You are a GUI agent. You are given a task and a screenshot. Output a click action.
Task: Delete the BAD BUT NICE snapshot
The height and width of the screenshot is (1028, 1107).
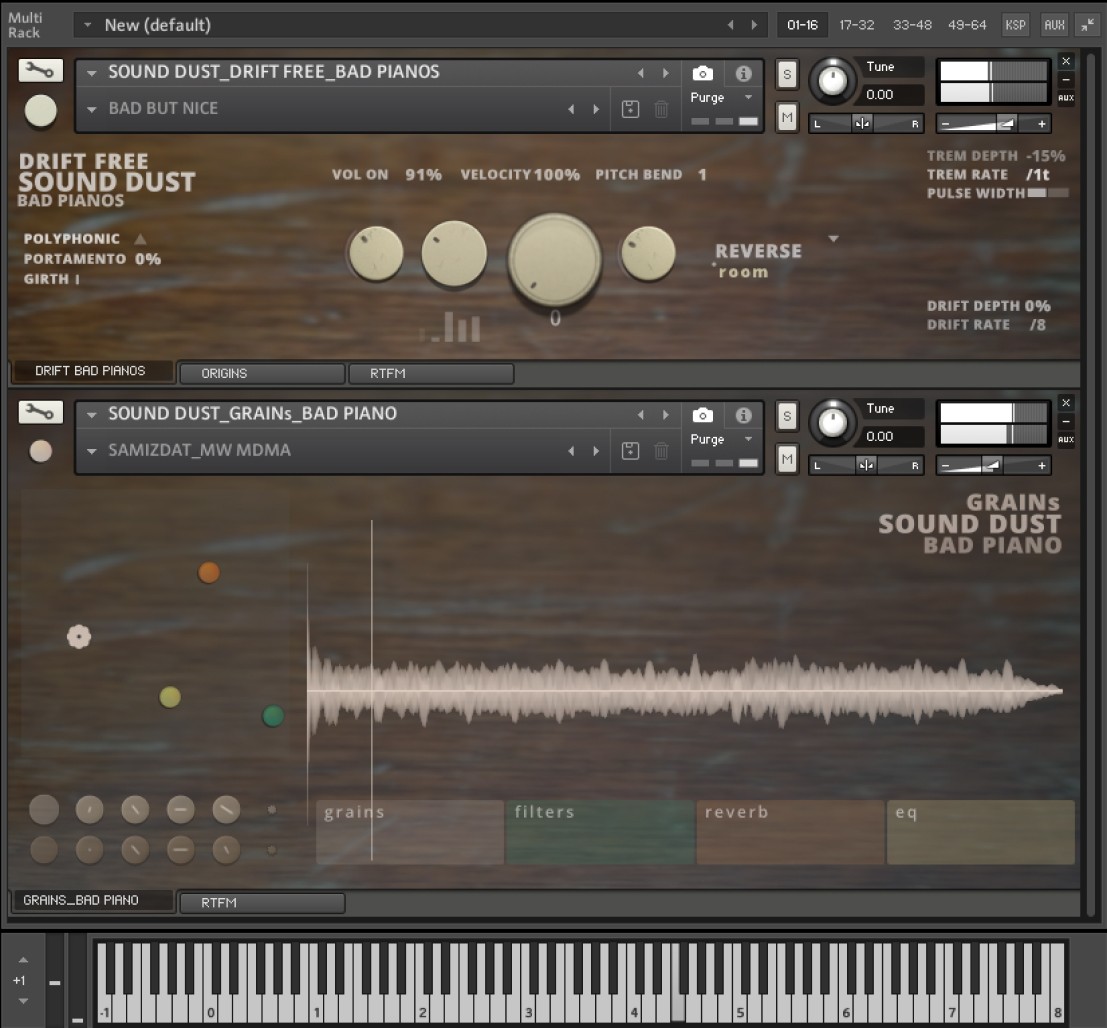click(x=661, y=109)
